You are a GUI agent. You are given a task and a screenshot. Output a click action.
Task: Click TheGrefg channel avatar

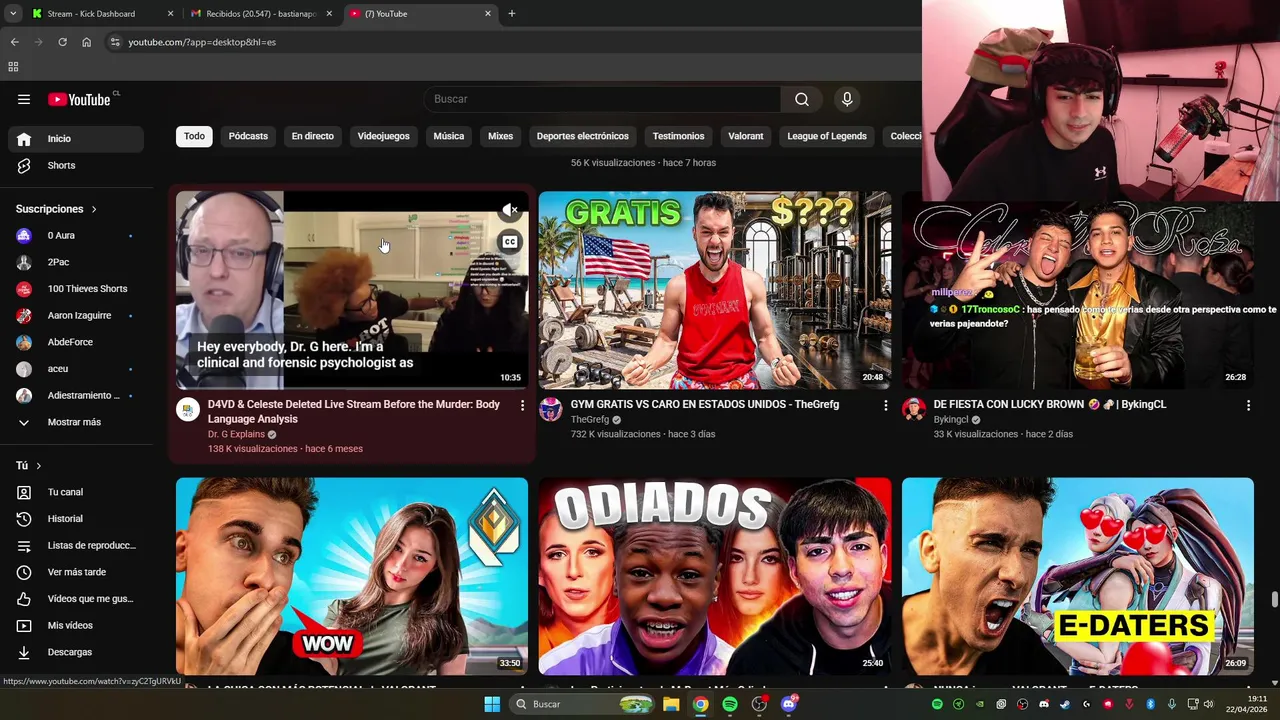551,409
